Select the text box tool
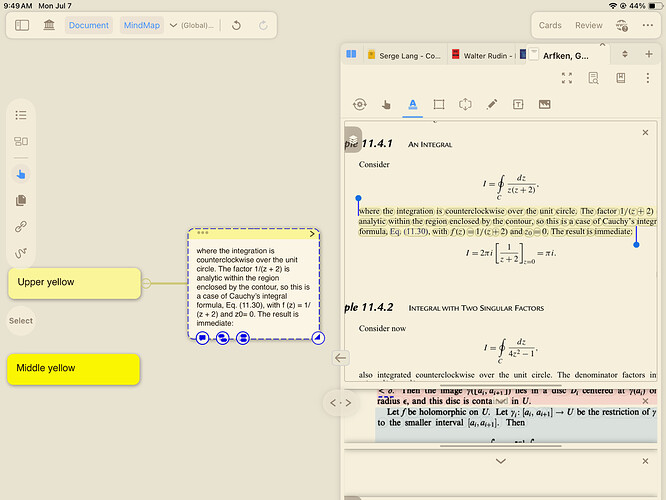The height and width of the screenshot is (500, 666). [518, 105]
